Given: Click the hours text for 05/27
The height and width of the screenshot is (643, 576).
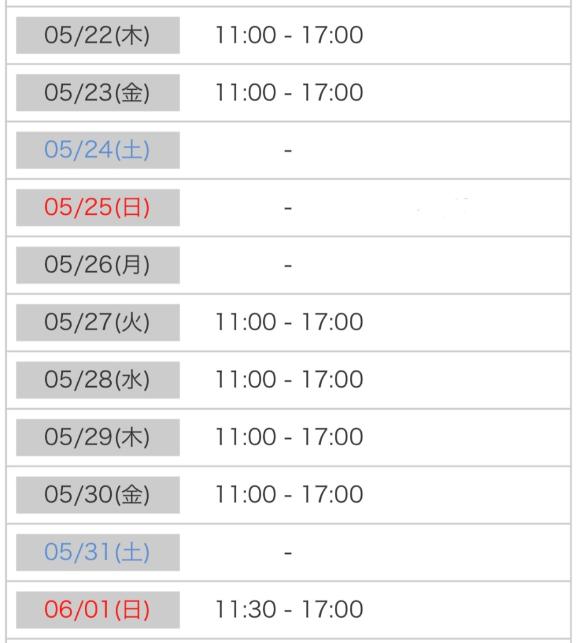Looking at the screenshot, I should click(x=289, y=322).
